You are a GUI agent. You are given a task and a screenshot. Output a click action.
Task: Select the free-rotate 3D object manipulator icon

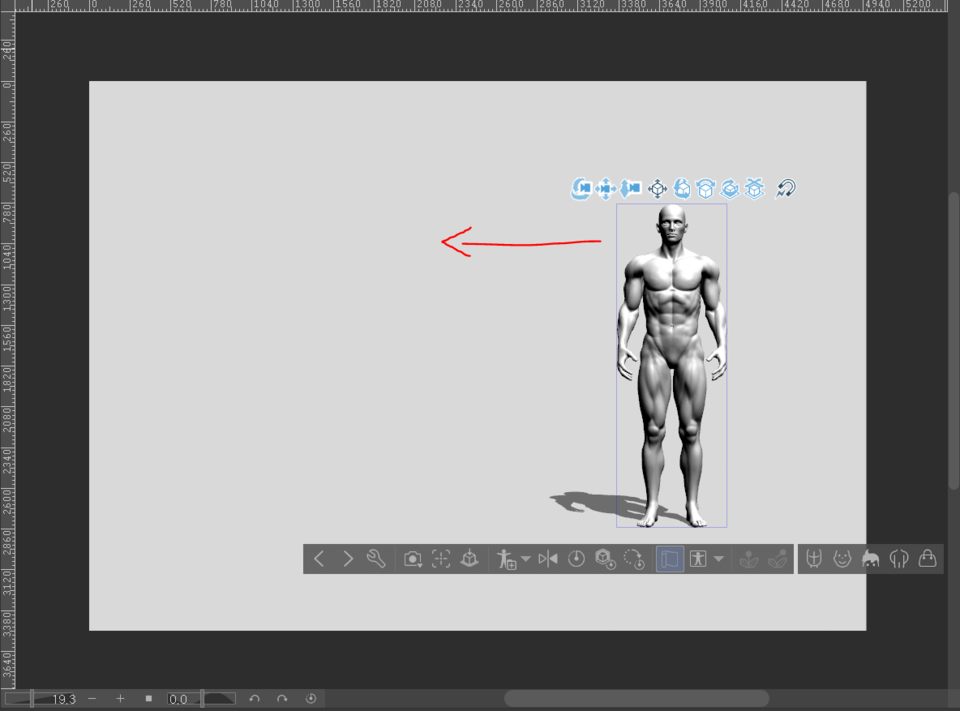coord(682,189)
